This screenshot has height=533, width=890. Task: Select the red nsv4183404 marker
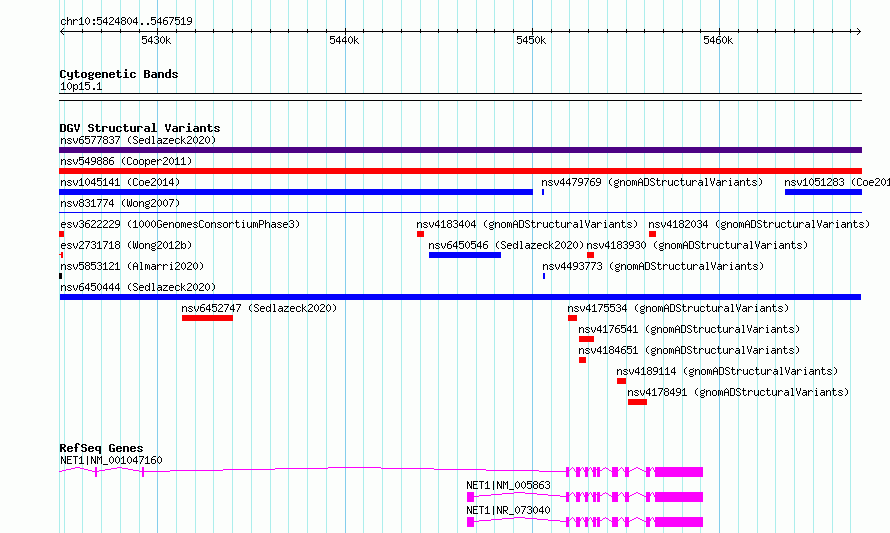[420, 234]
